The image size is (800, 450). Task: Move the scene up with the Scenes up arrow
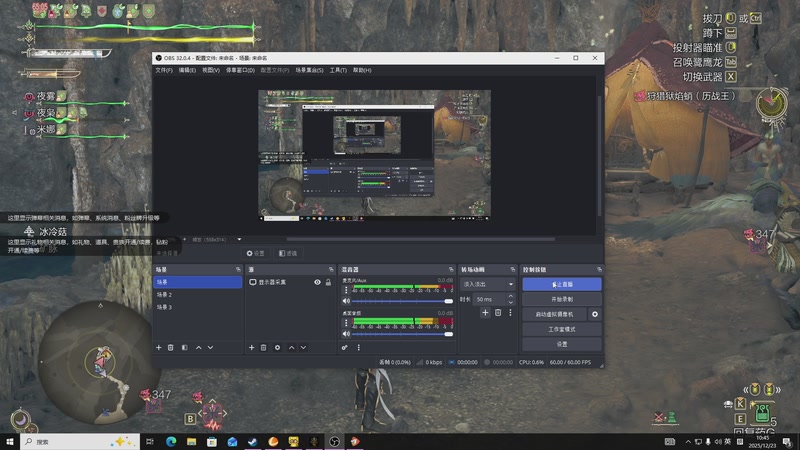198,347
